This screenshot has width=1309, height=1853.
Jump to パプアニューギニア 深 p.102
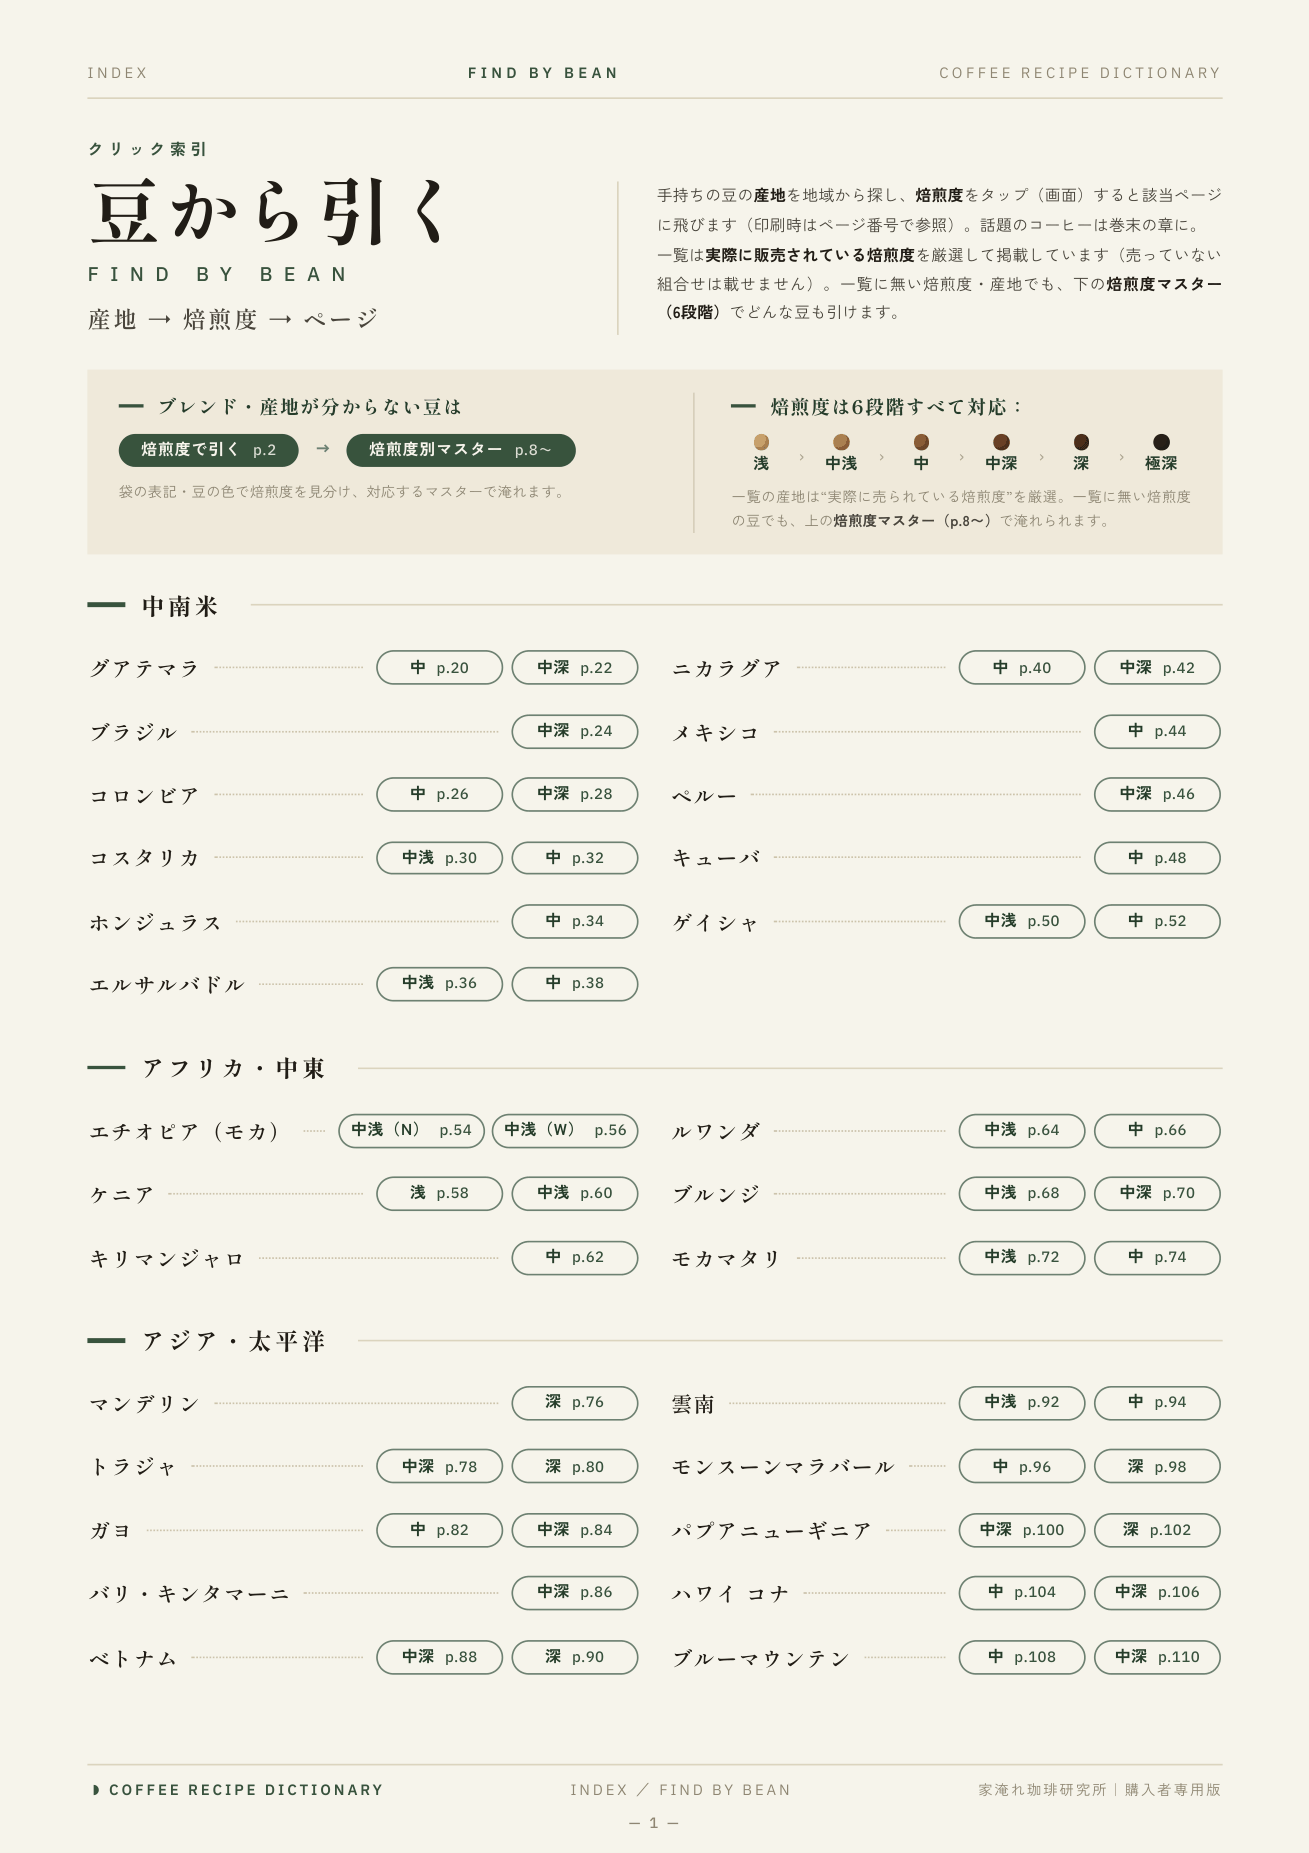tap(1157, 1530)
